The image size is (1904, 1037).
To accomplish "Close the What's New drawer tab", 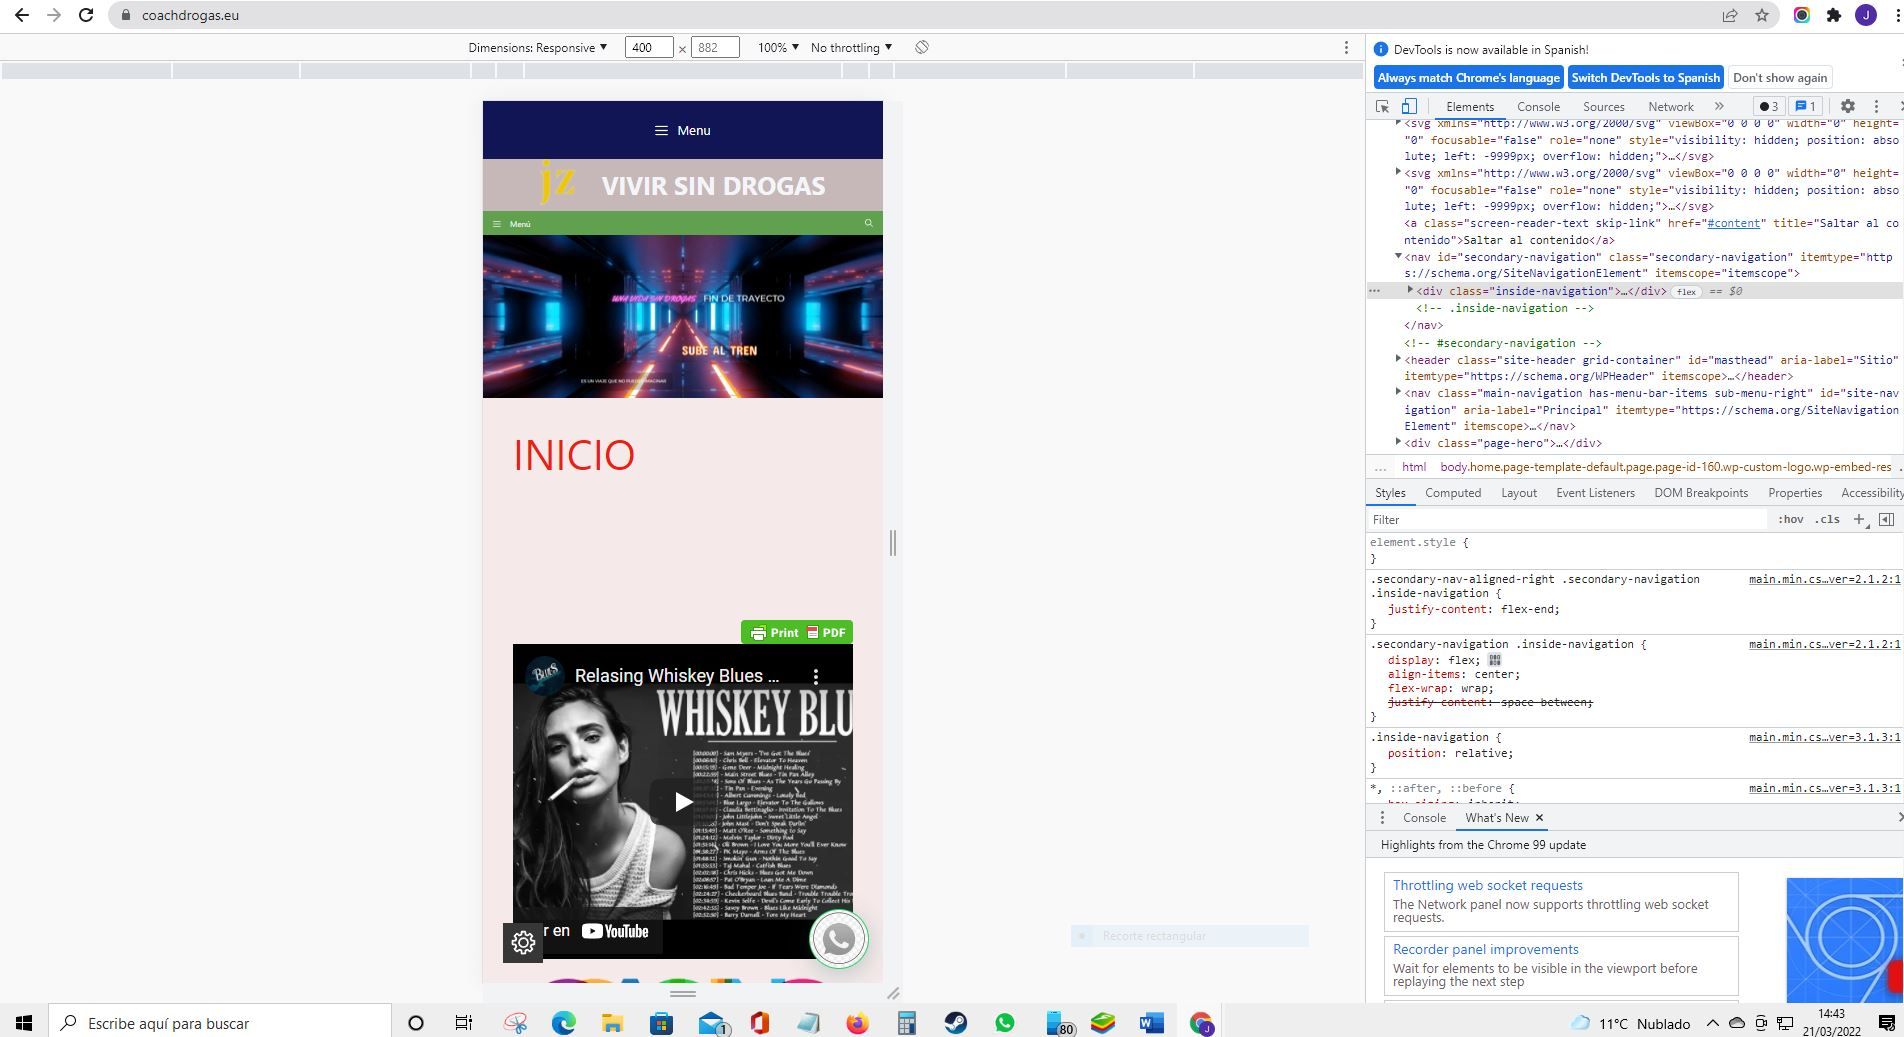I will [1539, 818].
